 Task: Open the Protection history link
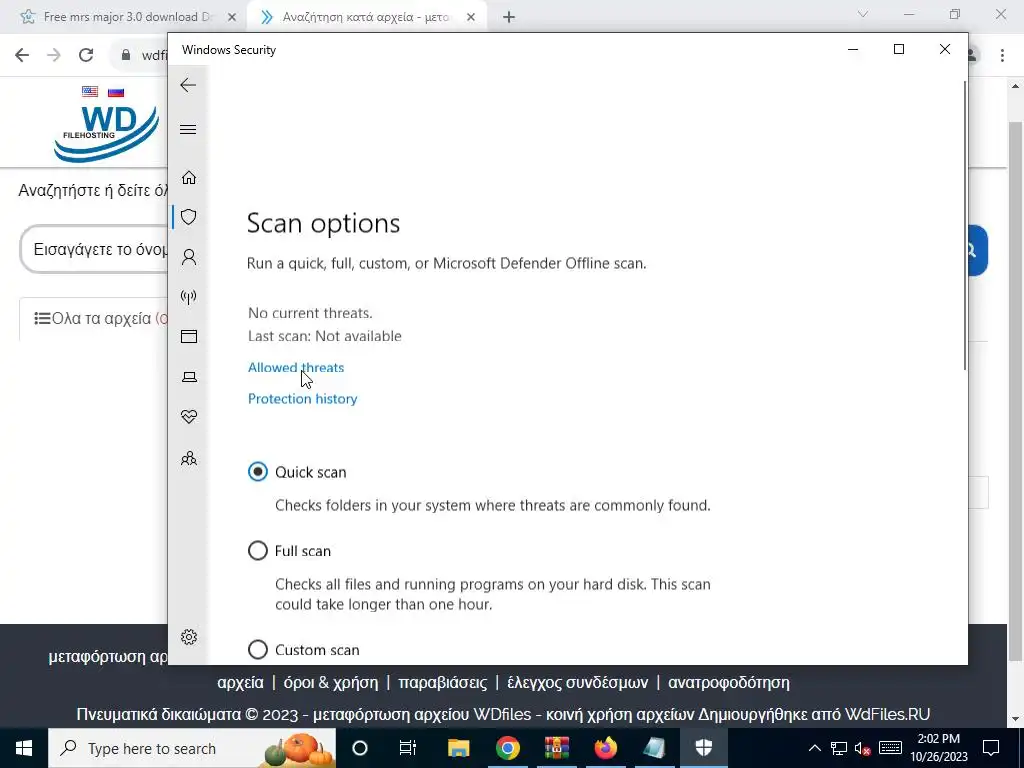302,398
